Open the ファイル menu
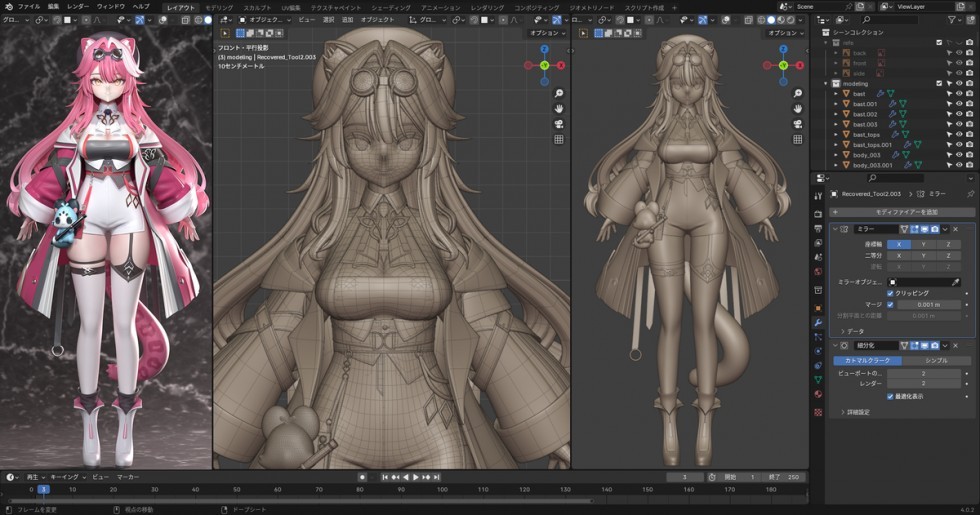 coord(29,6)
